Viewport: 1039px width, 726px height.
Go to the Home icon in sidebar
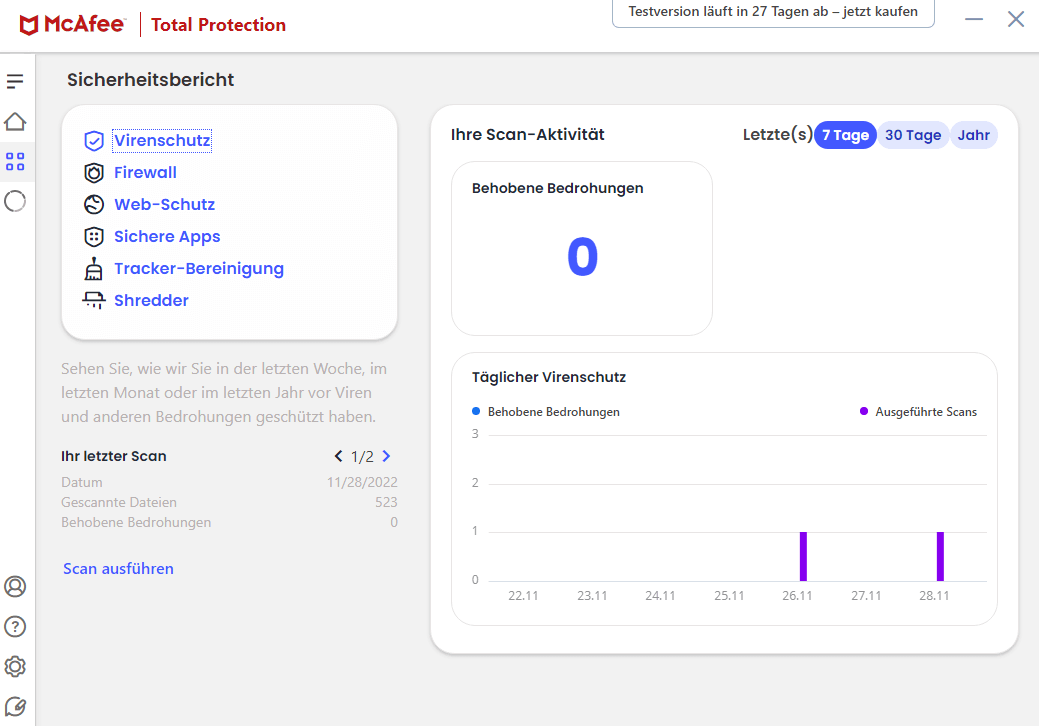(15, 122)
